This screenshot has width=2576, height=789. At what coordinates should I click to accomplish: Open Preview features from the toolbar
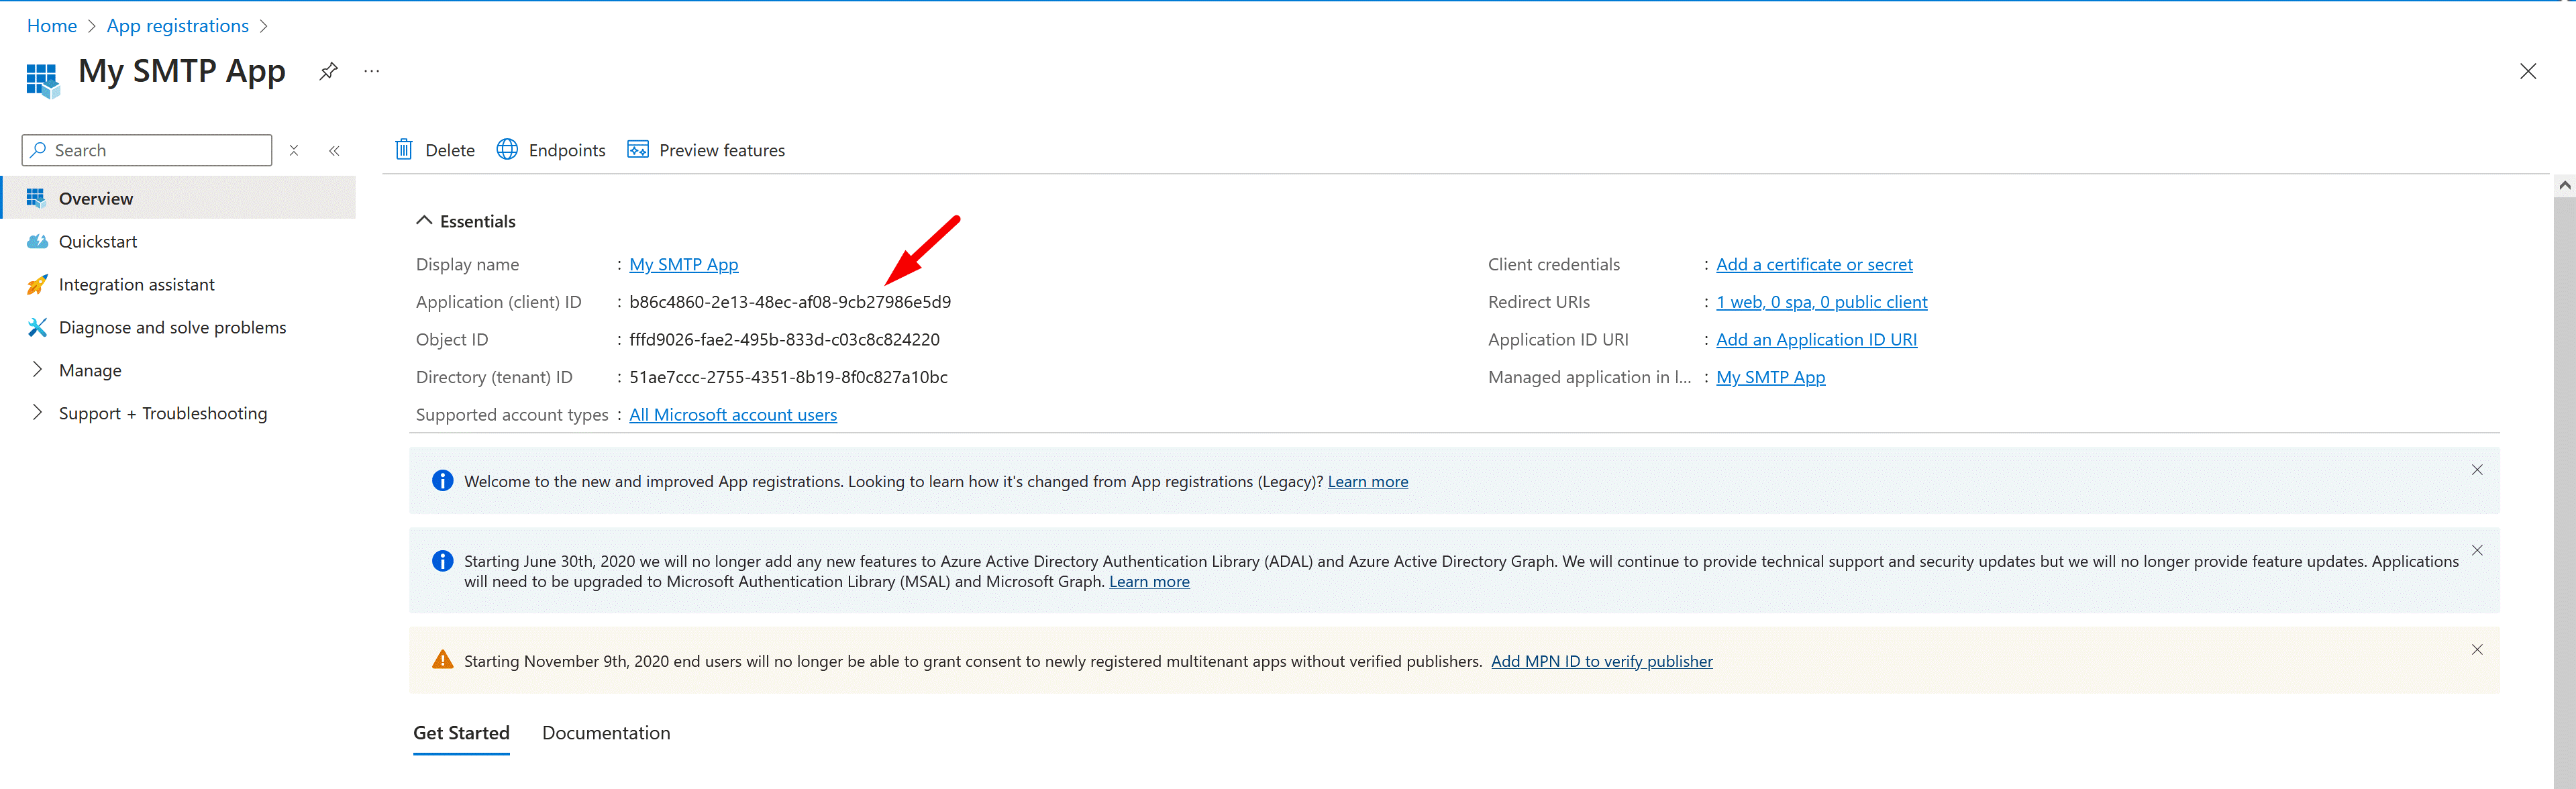[x=706, y=150]
